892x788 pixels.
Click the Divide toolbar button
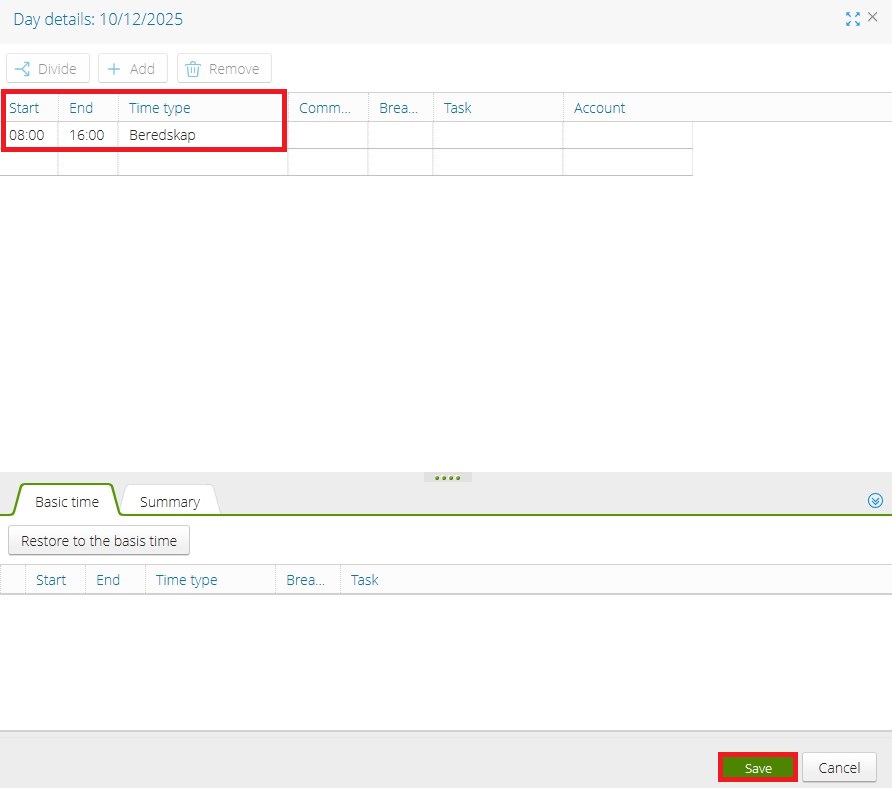tap(48, 69)
